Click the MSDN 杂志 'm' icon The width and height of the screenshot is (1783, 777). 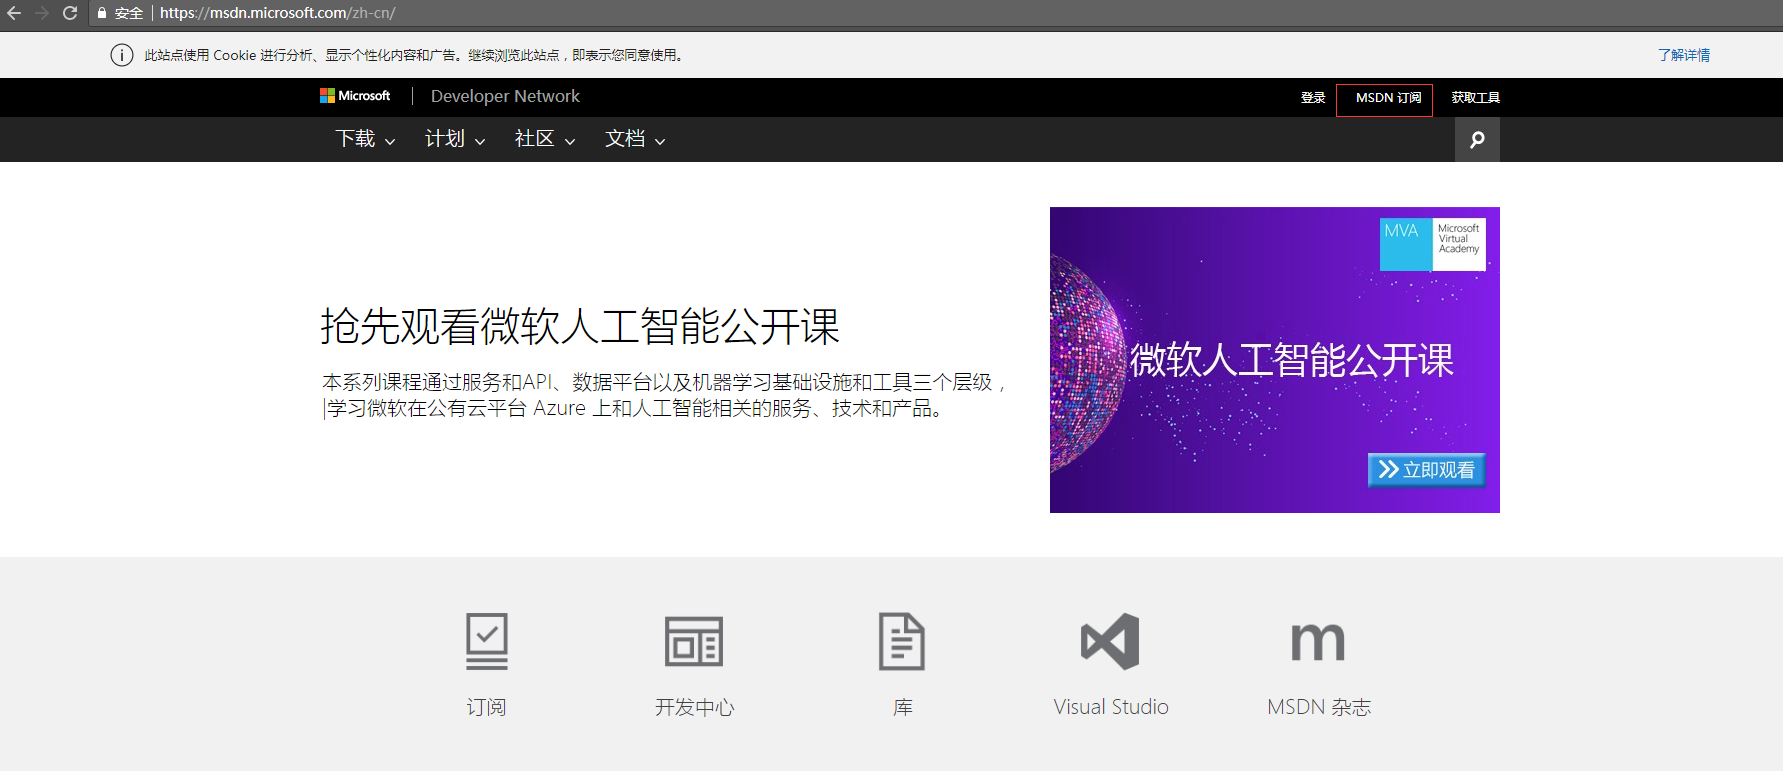pos(1318,641)
